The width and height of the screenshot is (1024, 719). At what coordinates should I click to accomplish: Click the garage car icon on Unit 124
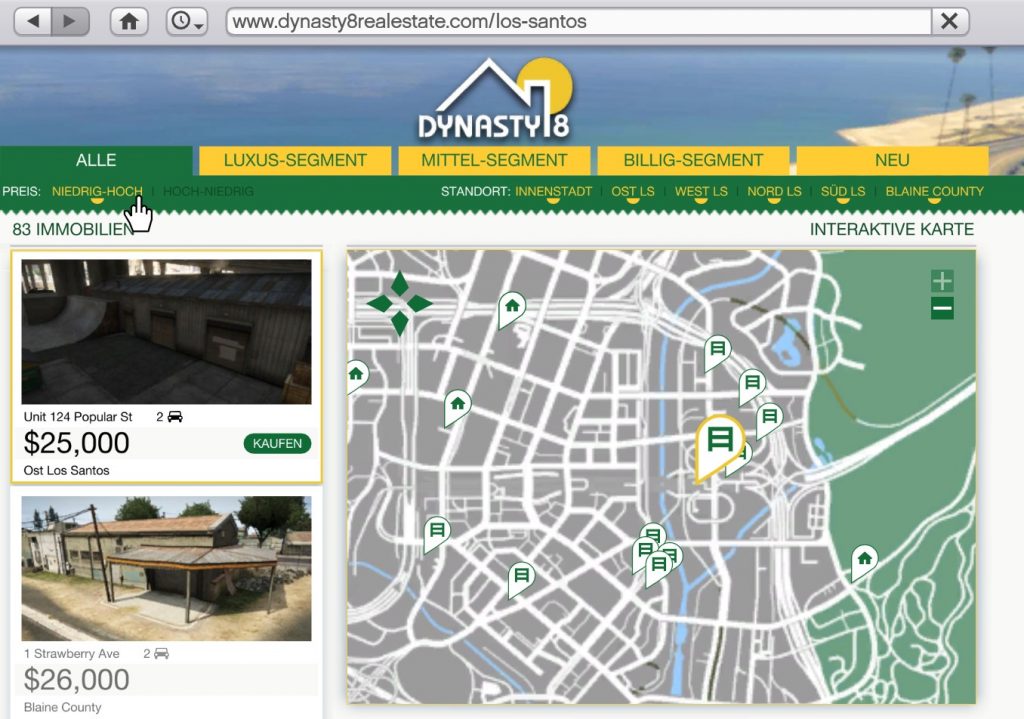tap(175, 417)
